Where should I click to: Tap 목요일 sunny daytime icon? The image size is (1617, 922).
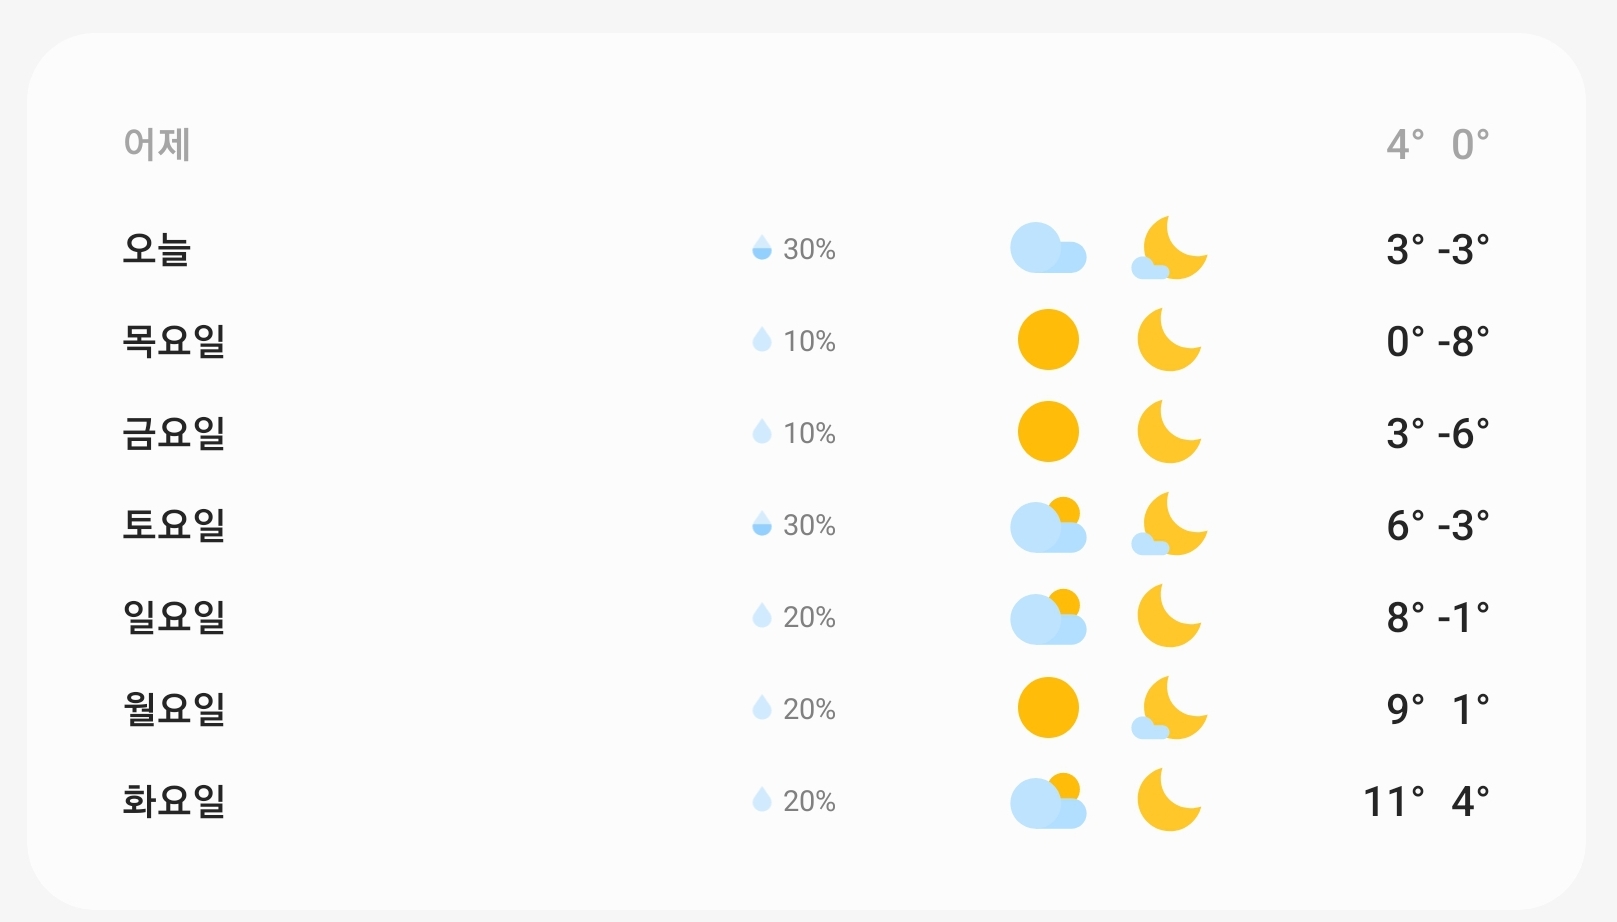click(1047, 340)
